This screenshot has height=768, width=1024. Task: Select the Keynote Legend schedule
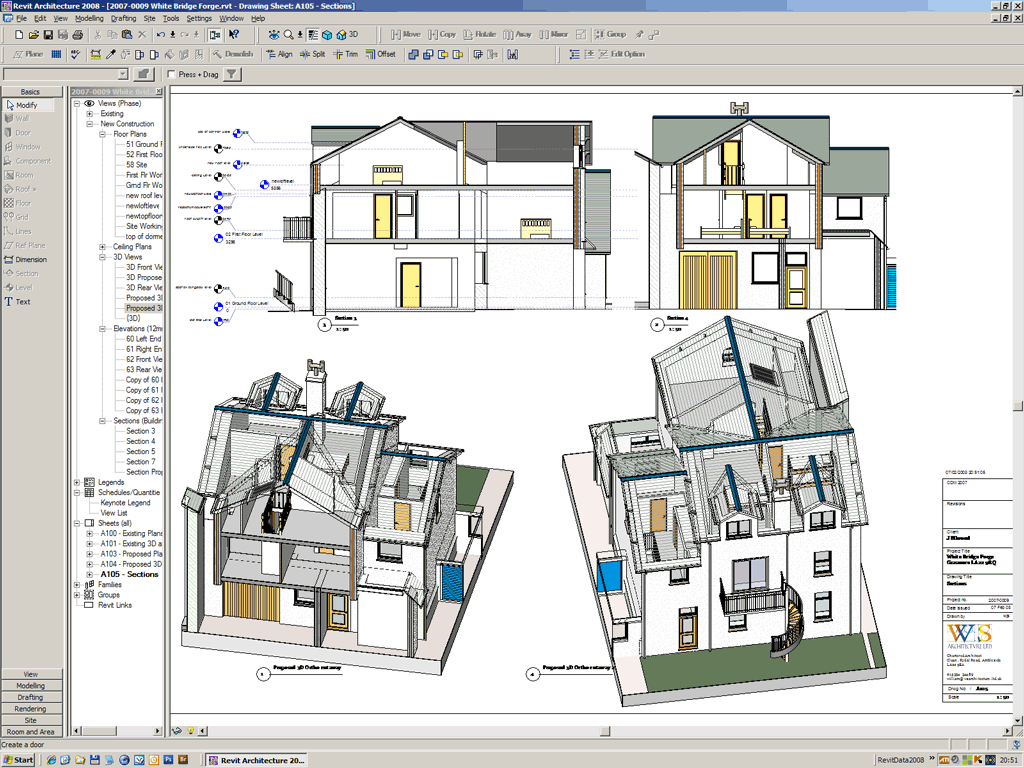pyautogui.click(x=125, y=503)
